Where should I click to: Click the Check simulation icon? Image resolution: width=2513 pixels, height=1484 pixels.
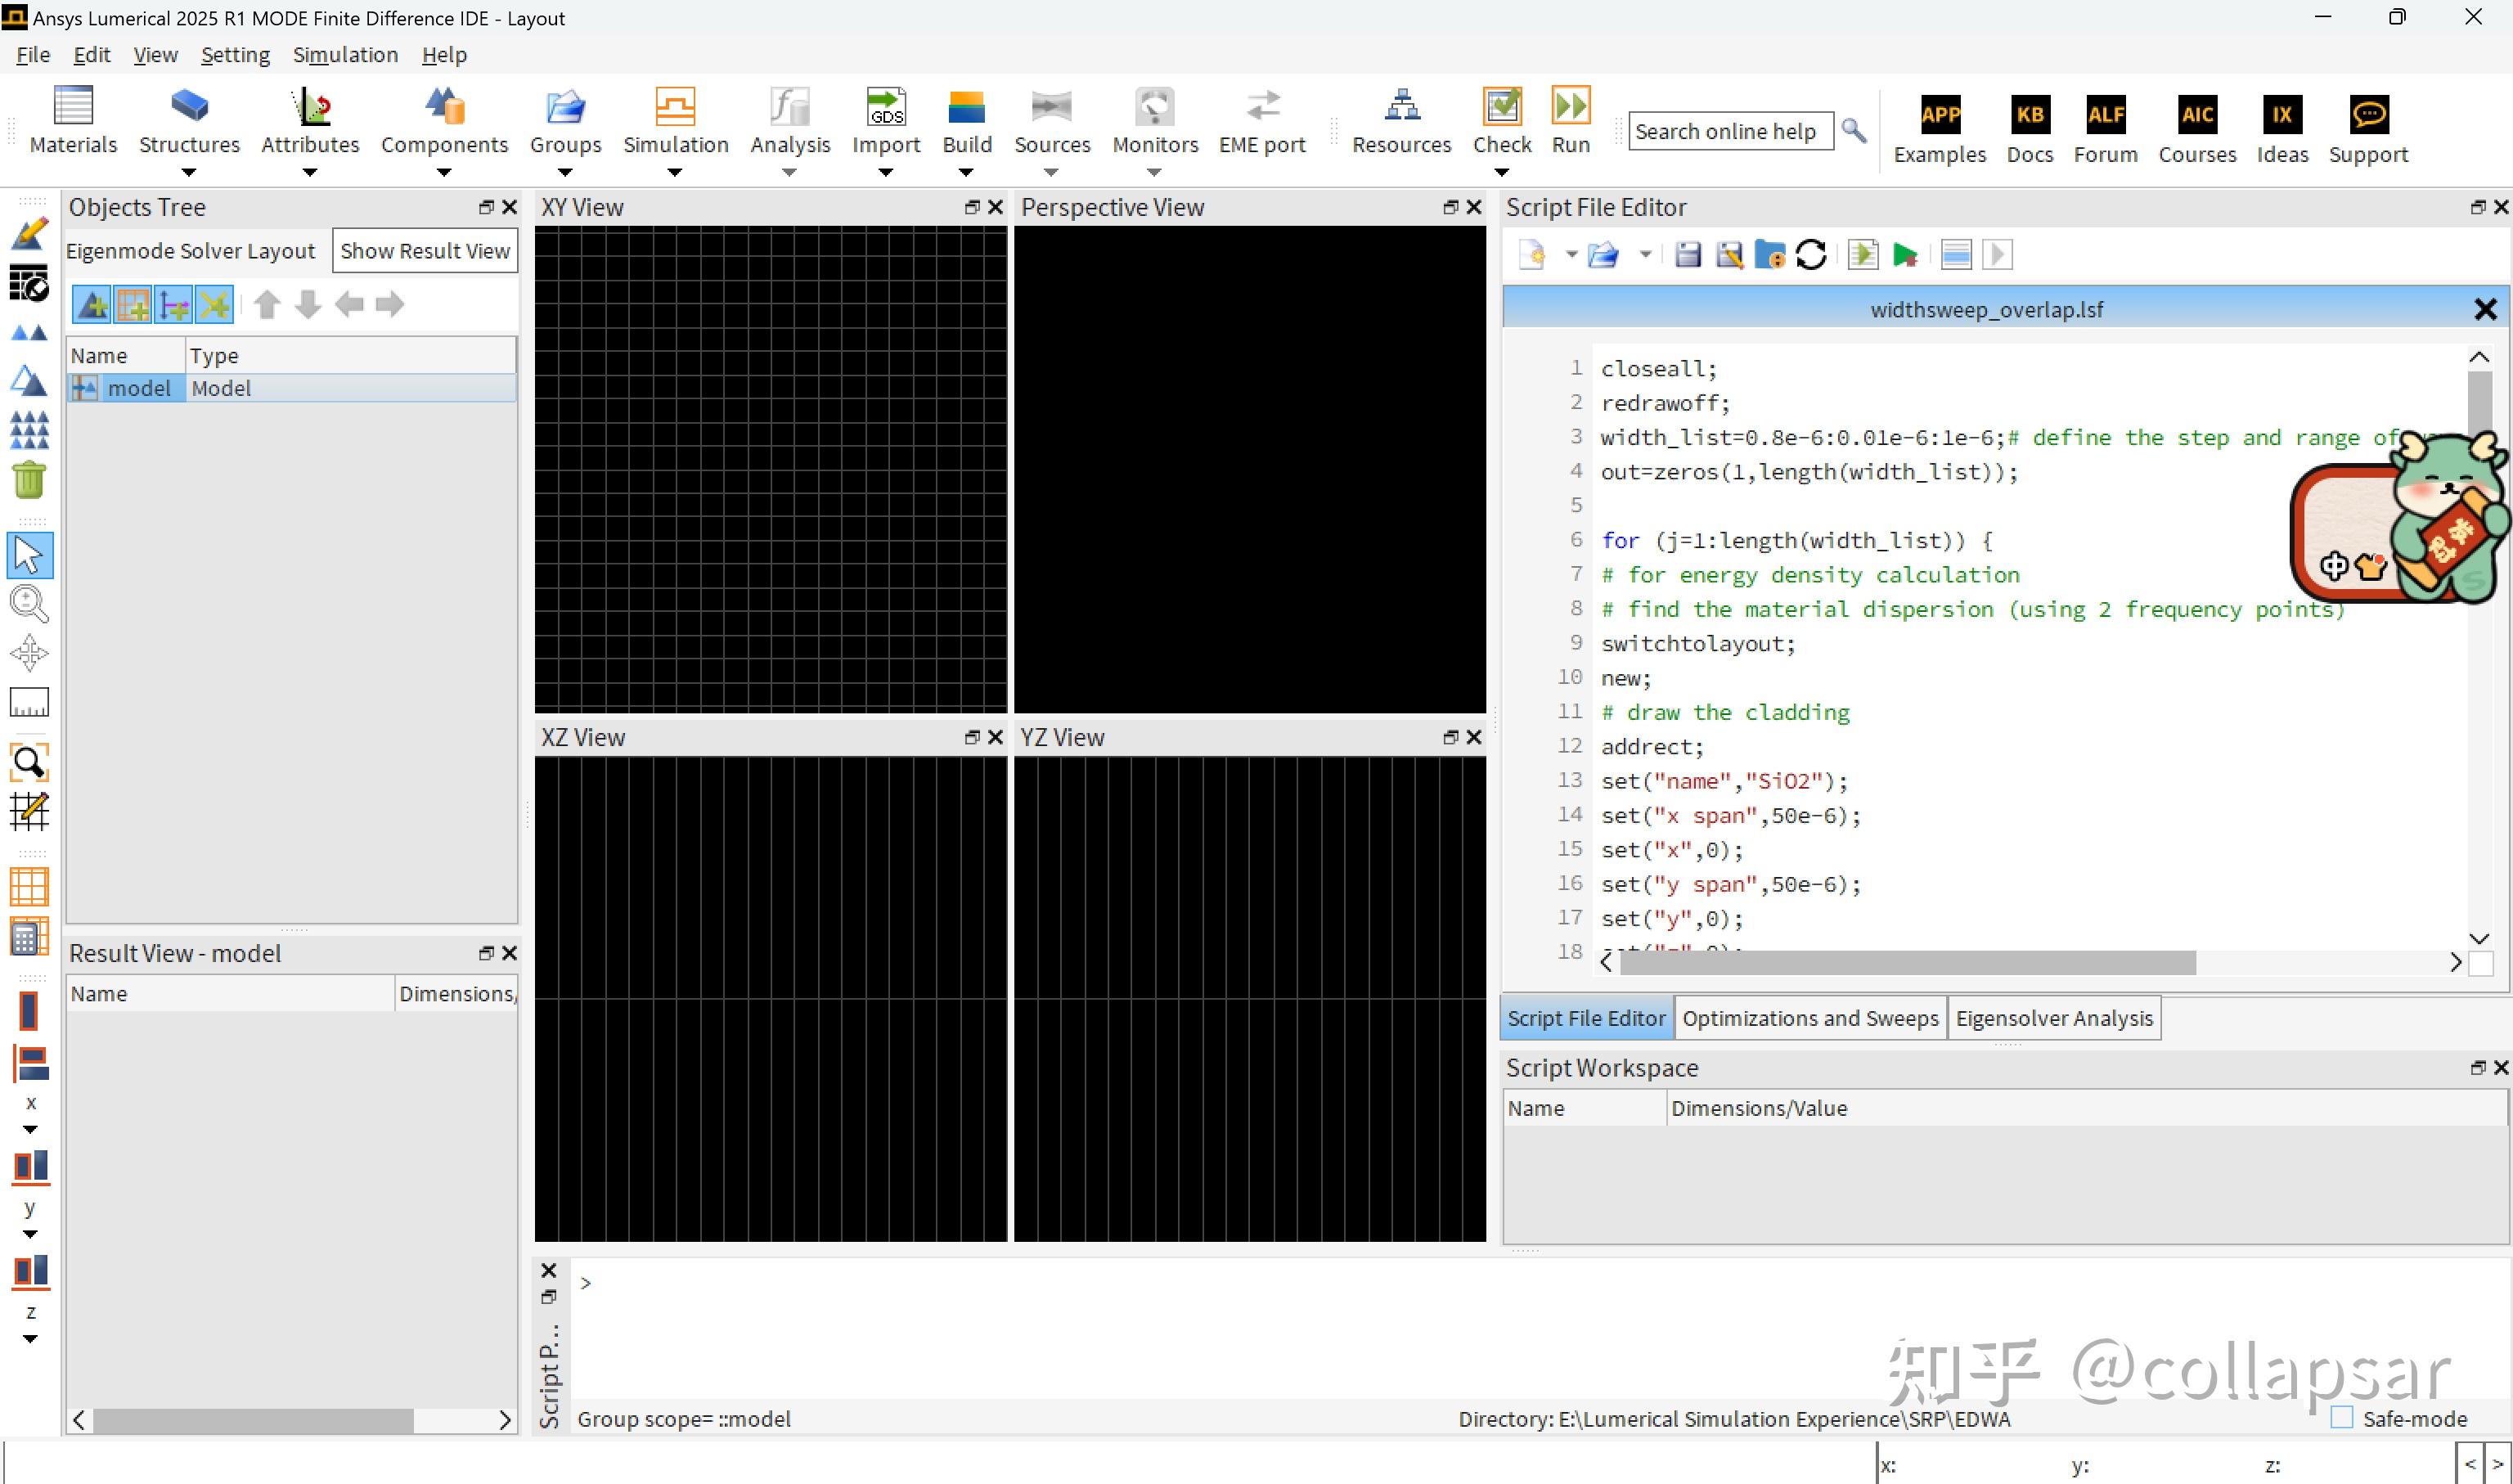[x=1501, y=107]
